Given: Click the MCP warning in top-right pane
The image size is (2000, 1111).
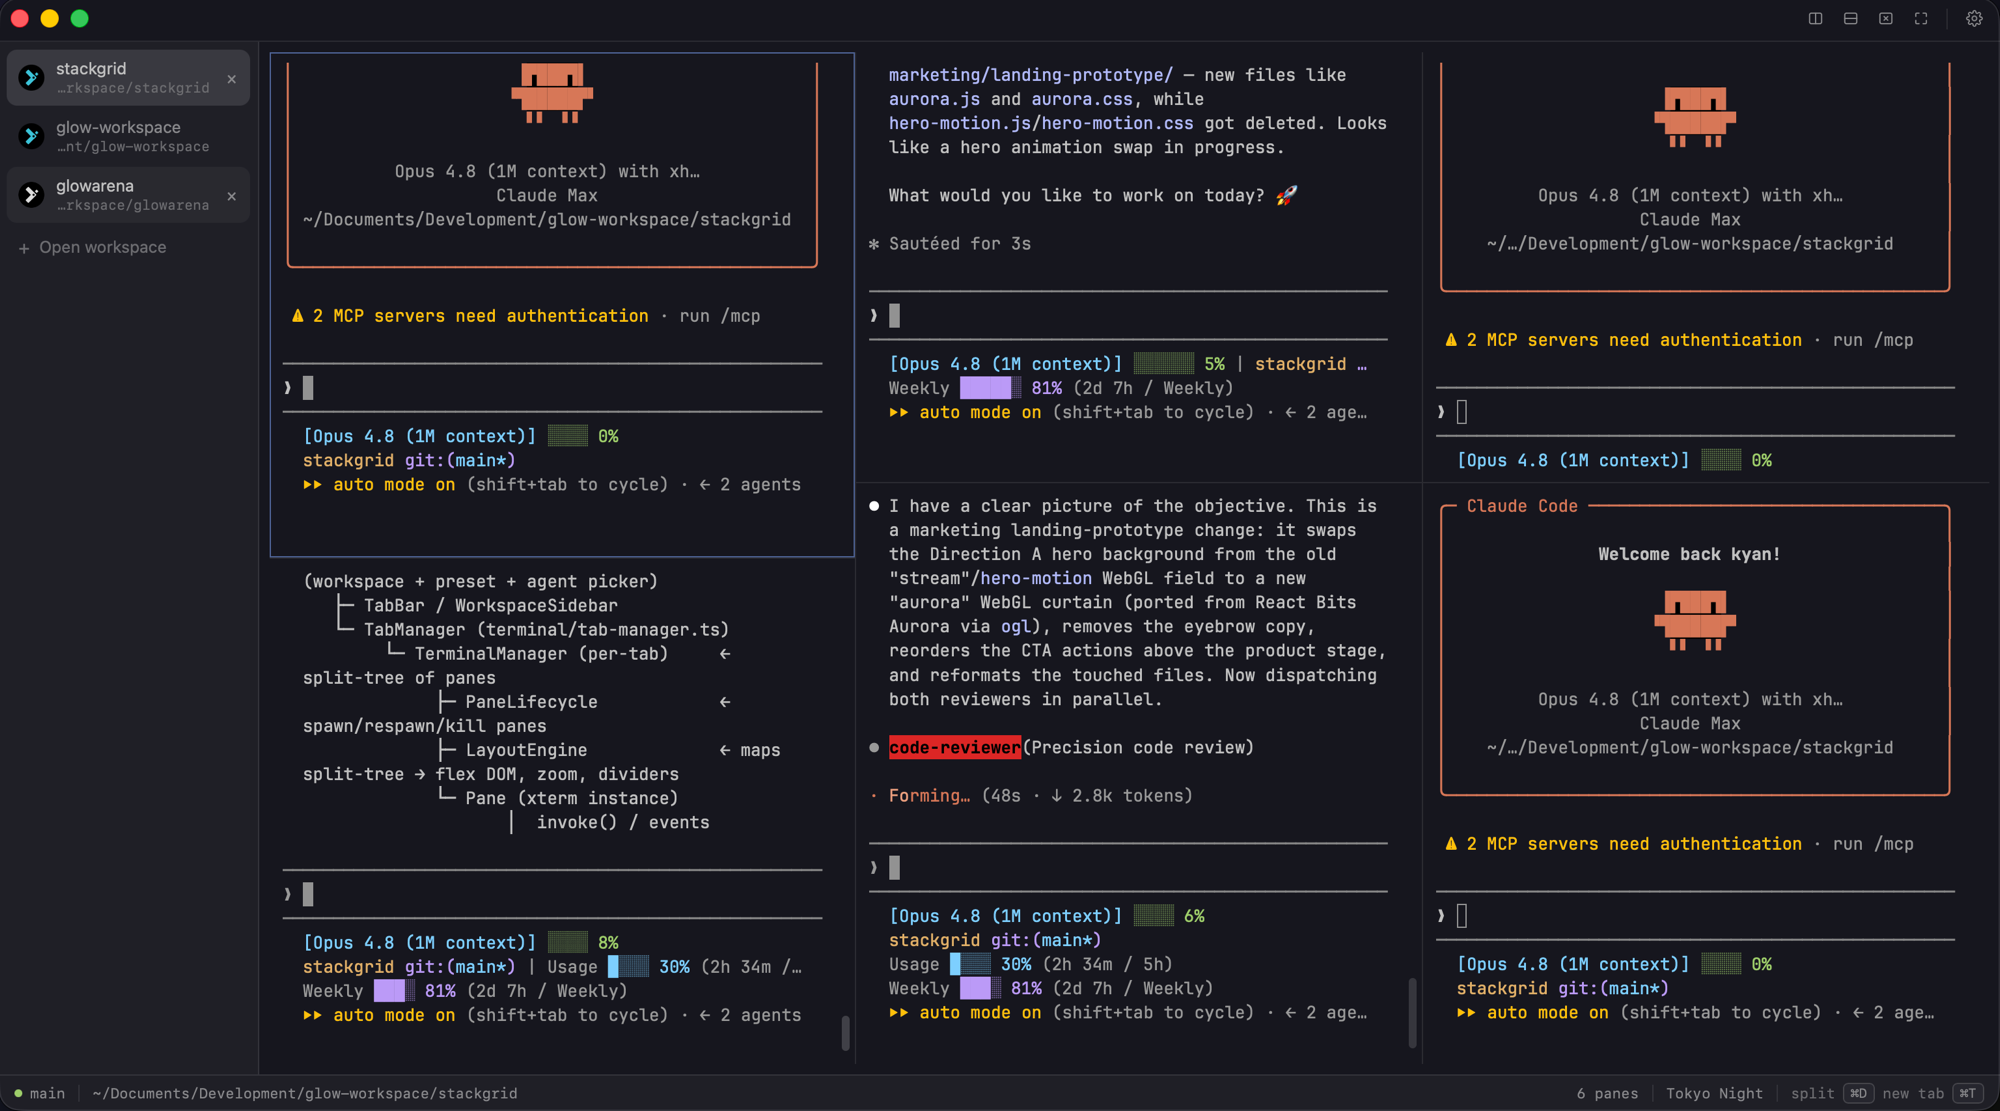Looking at the screenshot, I should pyautogui.click(x=1679, y=340).
